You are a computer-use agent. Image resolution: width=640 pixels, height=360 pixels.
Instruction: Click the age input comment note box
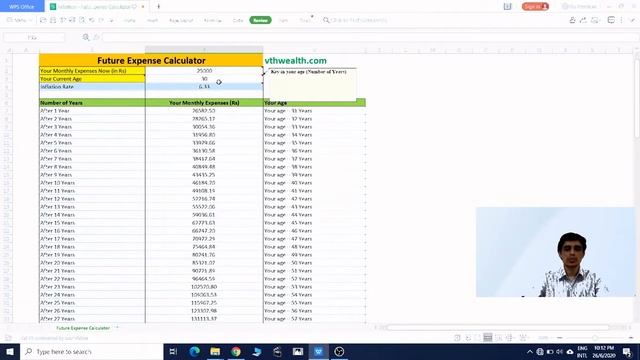312,84
